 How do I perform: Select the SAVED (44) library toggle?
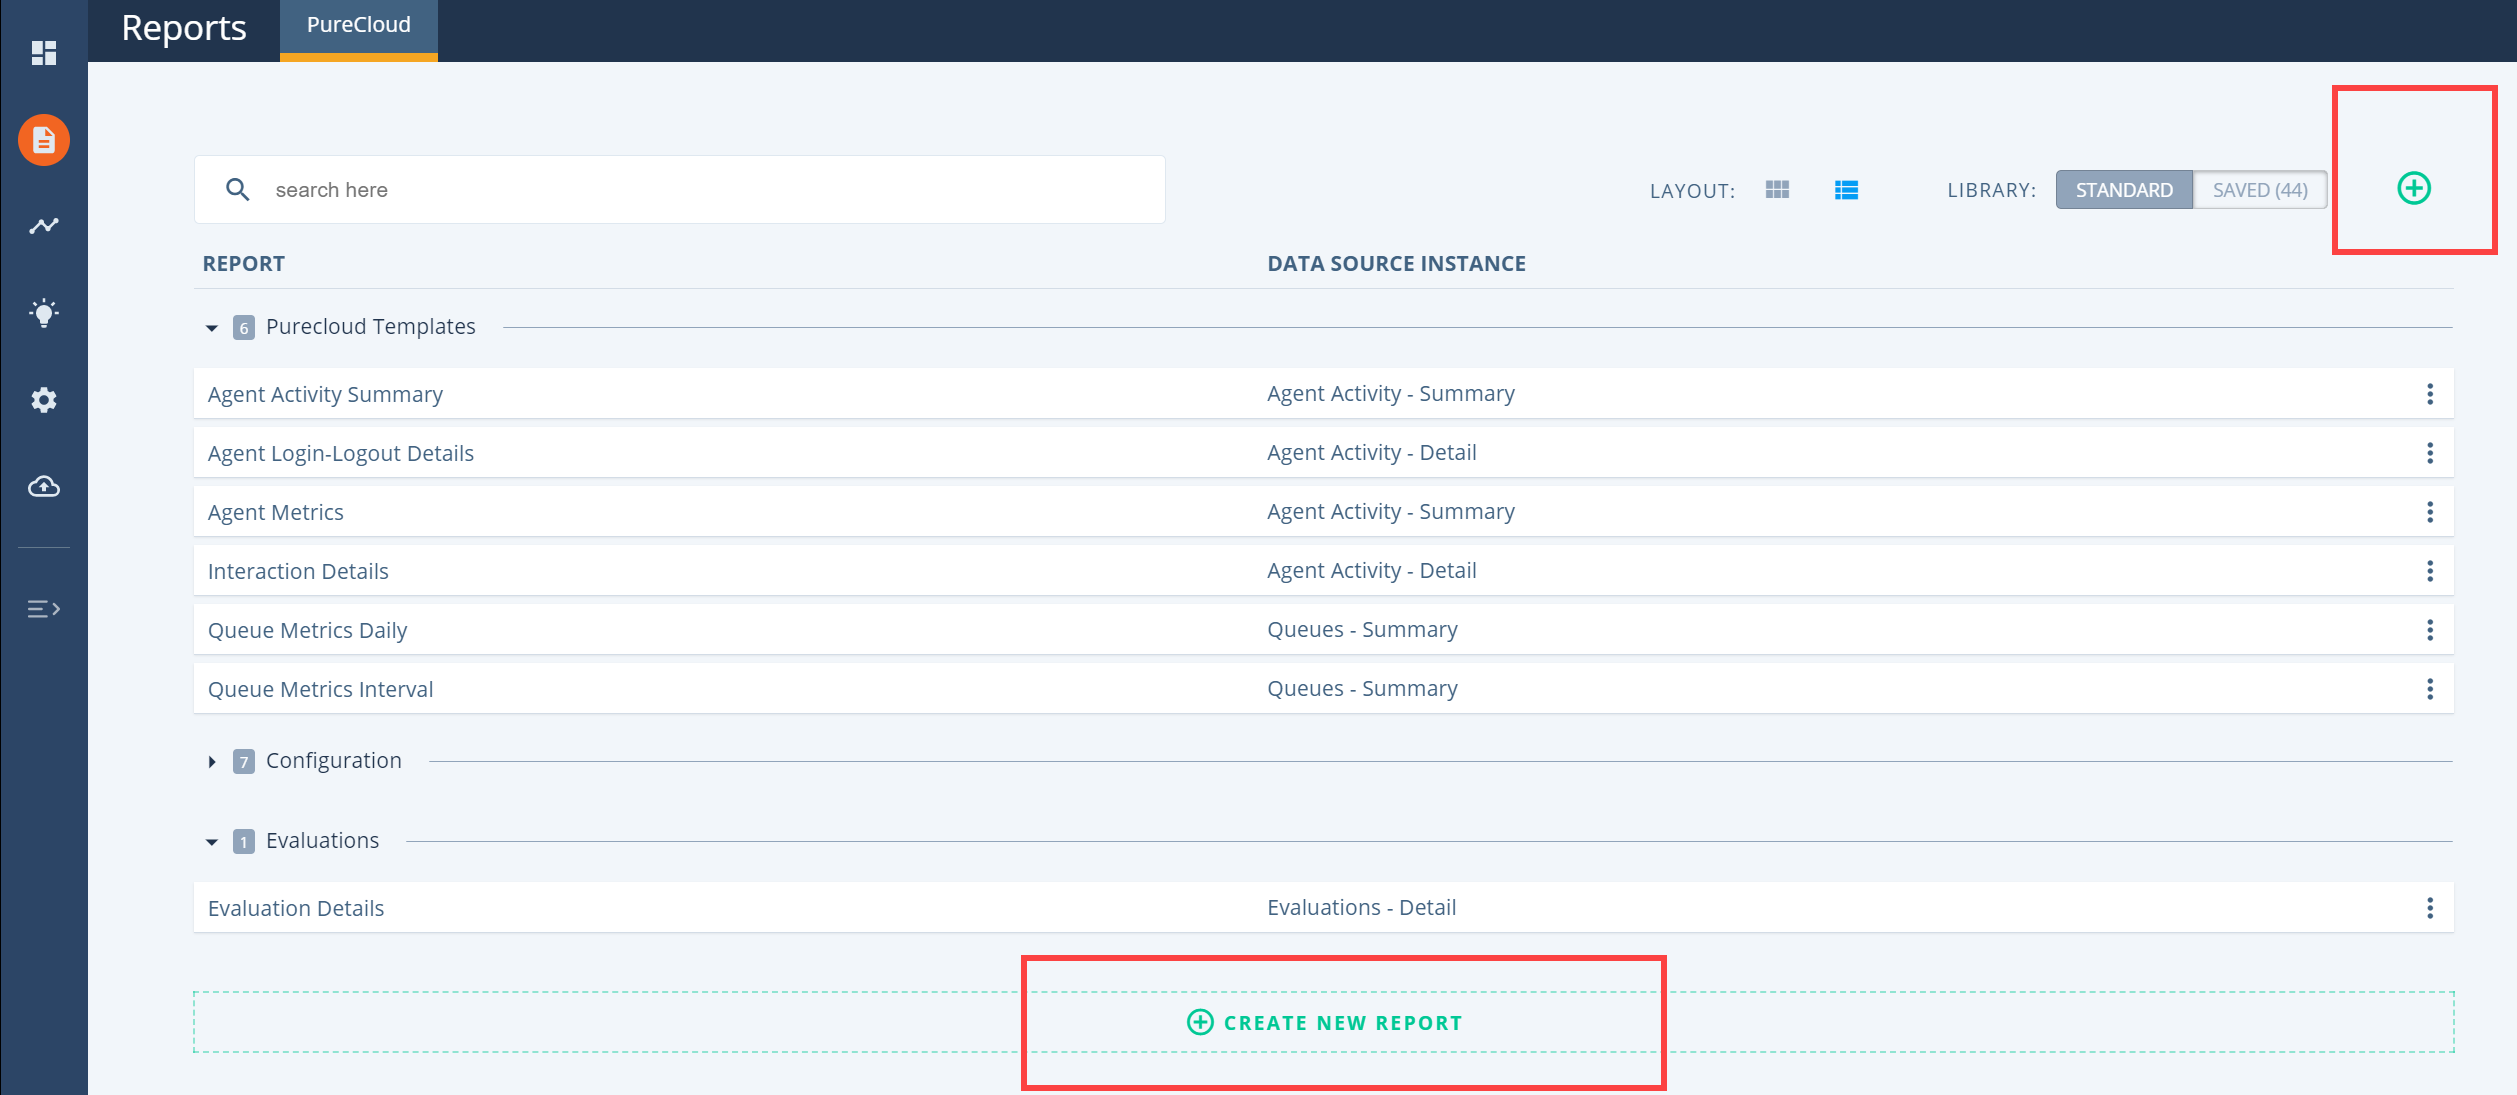[x=2260, y=190]
